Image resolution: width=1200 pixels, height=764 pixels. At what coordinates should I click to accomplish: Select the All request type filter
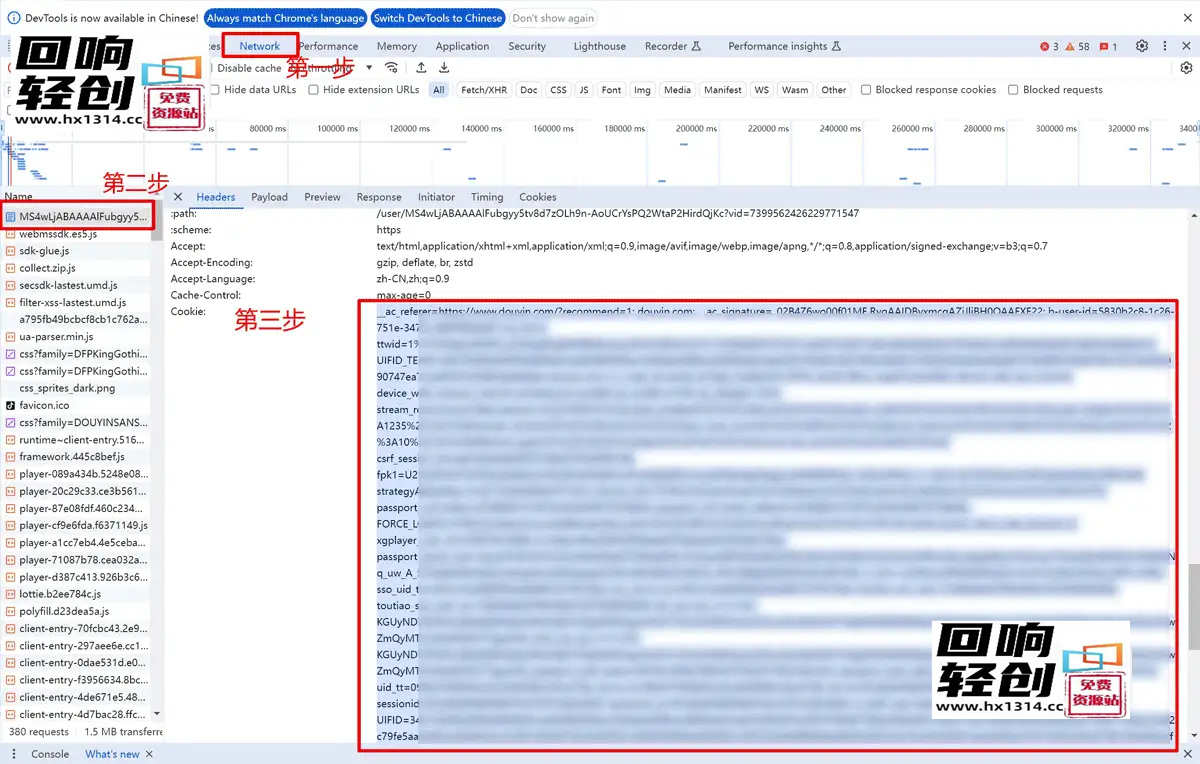pos(438,90)
